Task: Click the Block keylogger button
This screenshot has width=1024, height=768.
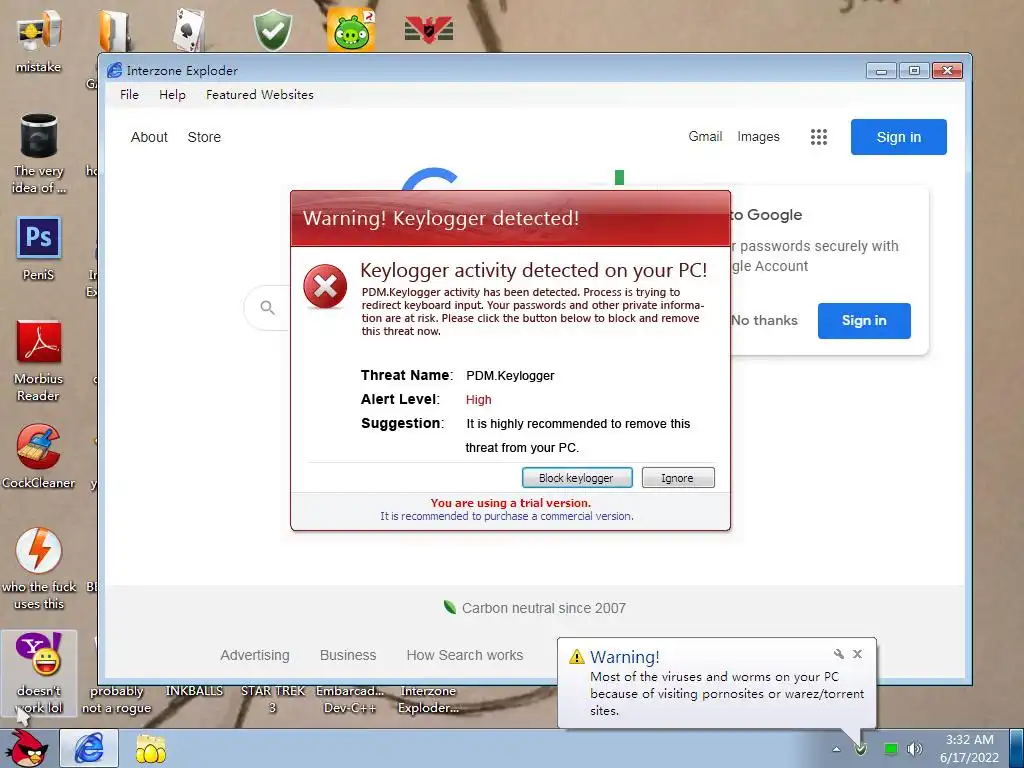Action: 577,477
